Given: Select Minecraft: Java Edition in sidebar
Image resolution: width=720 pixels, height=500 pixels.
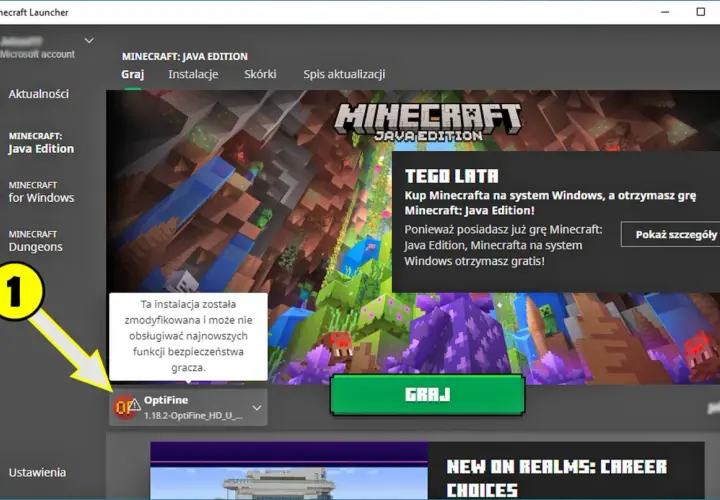Looking at the screenshot, I should pyautogui.click(x=41, y=143).
